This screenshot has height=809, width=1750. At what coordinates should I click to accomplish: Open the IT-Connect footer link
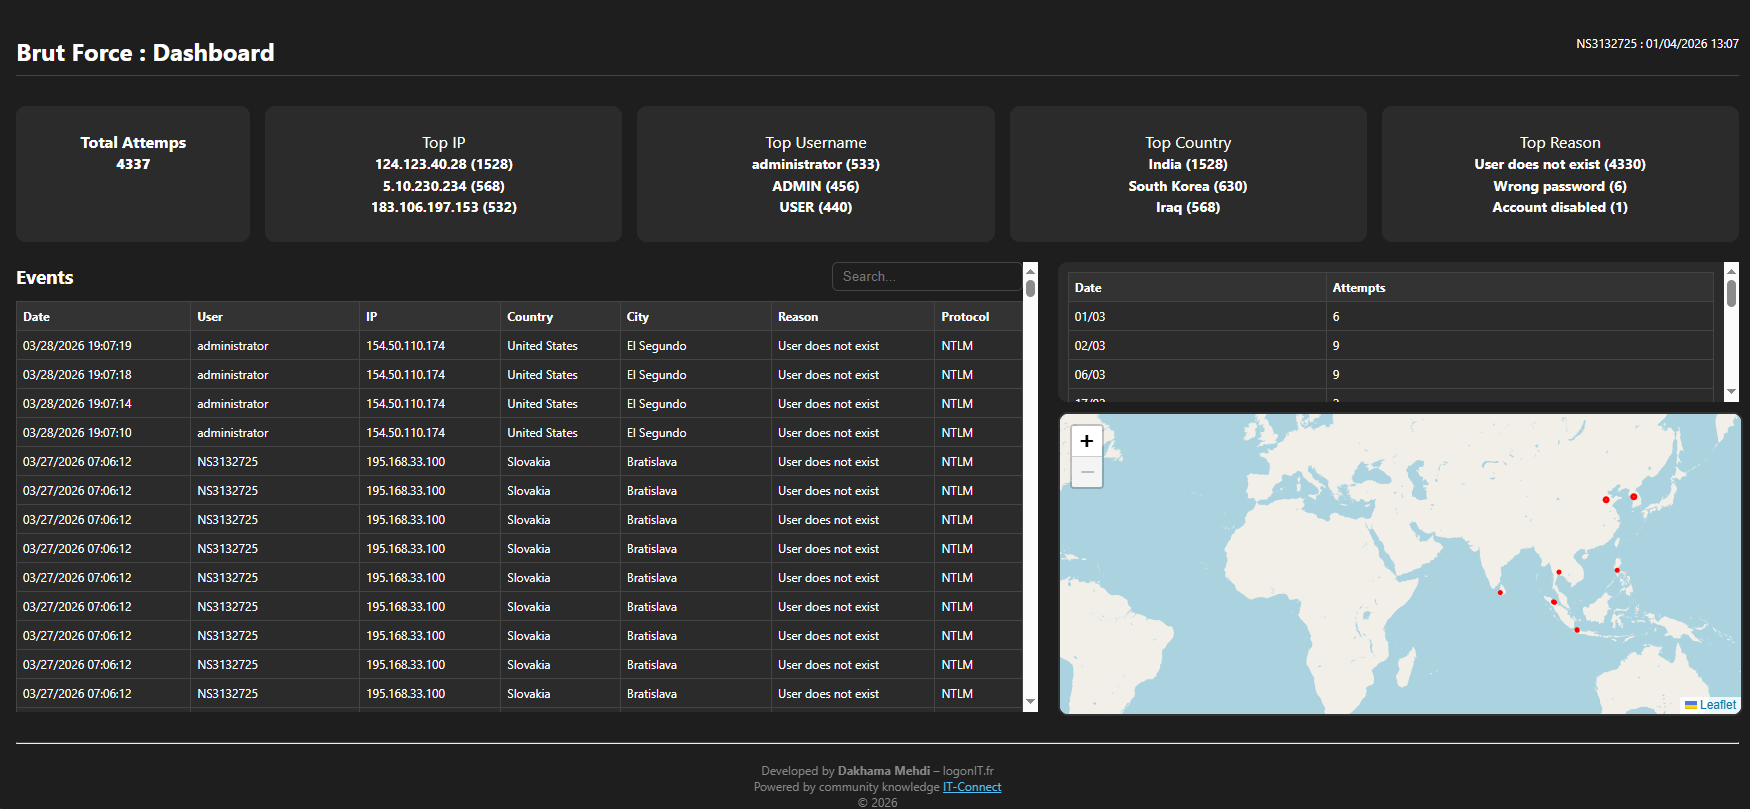[971, 787]
